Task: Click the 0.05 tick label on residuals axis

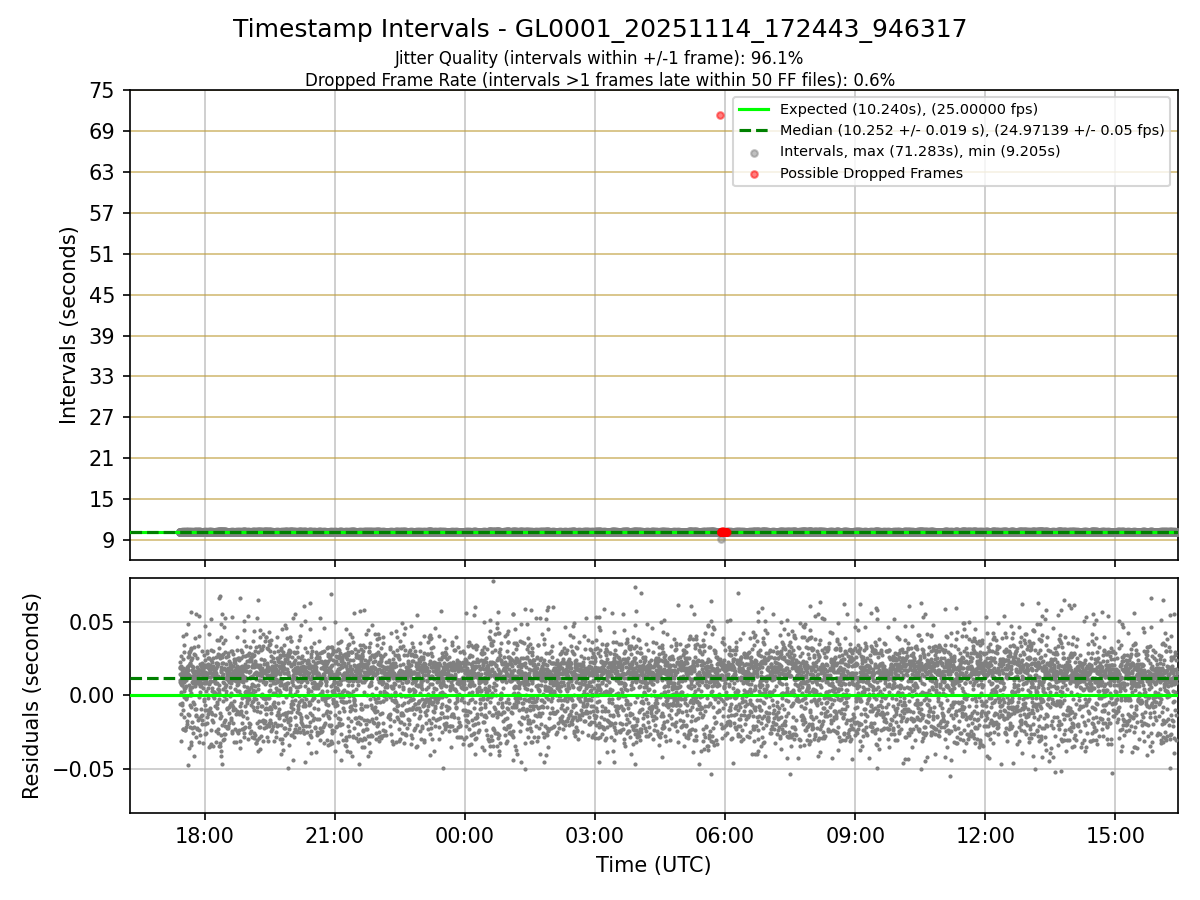Action: (98, 622)
